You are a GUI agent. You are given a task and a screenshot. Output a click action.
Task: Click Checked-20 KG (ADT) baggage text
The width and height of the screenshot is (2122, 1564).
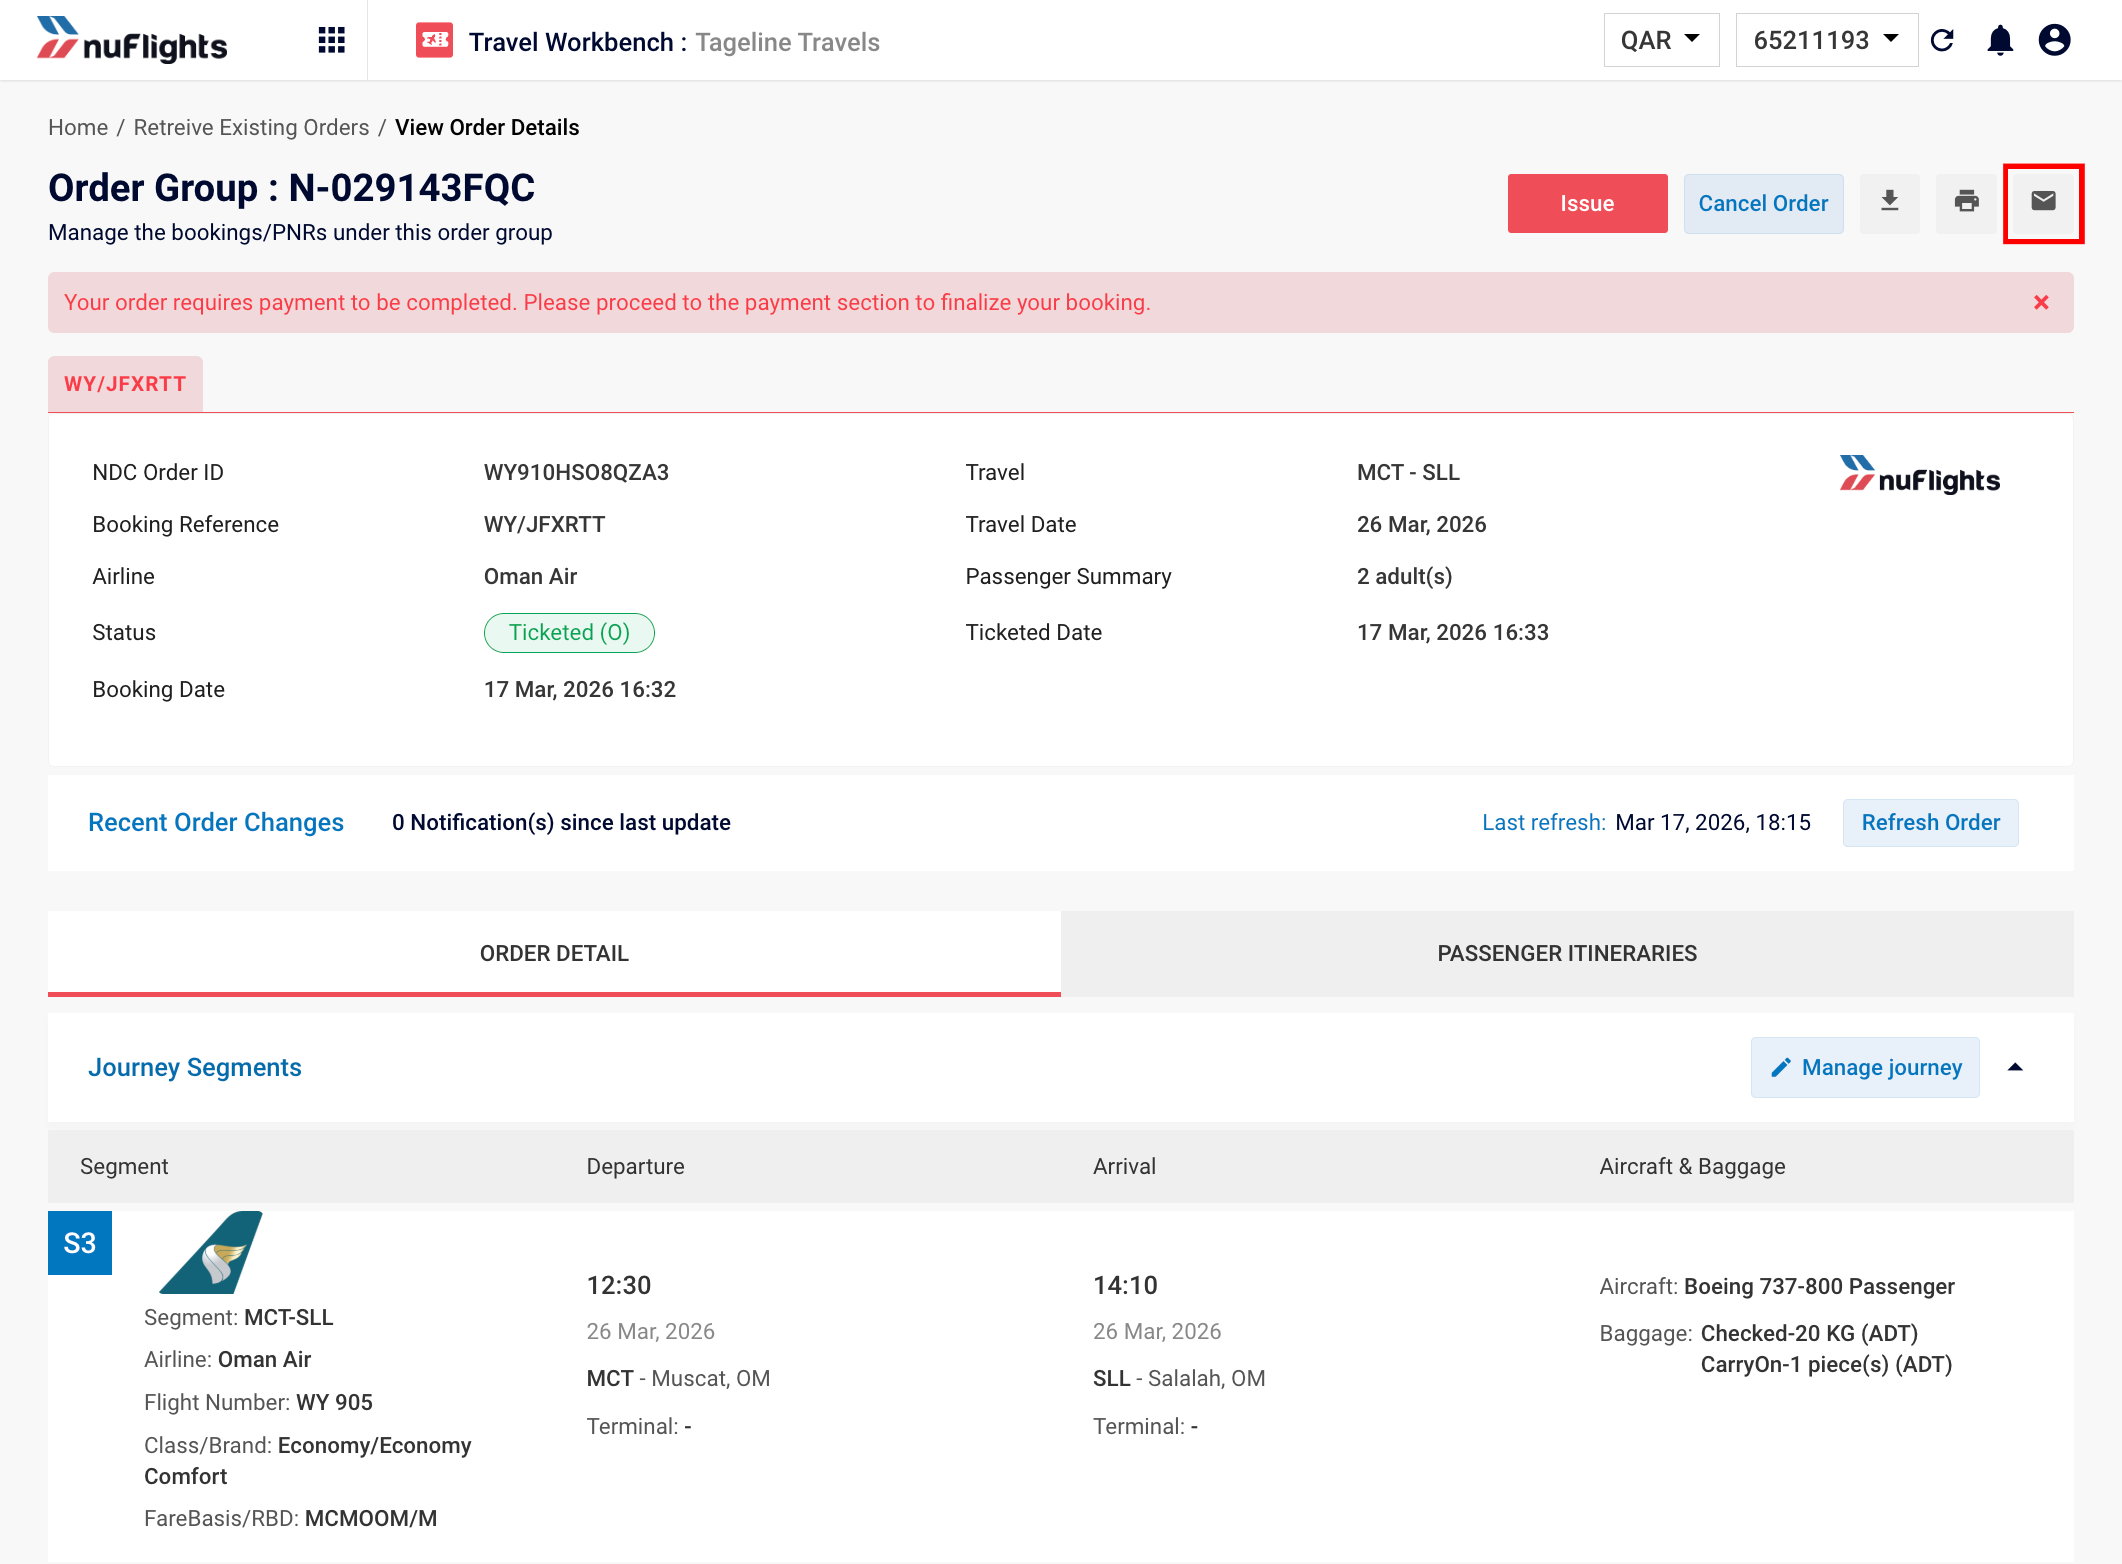tap(1809, 1333)
